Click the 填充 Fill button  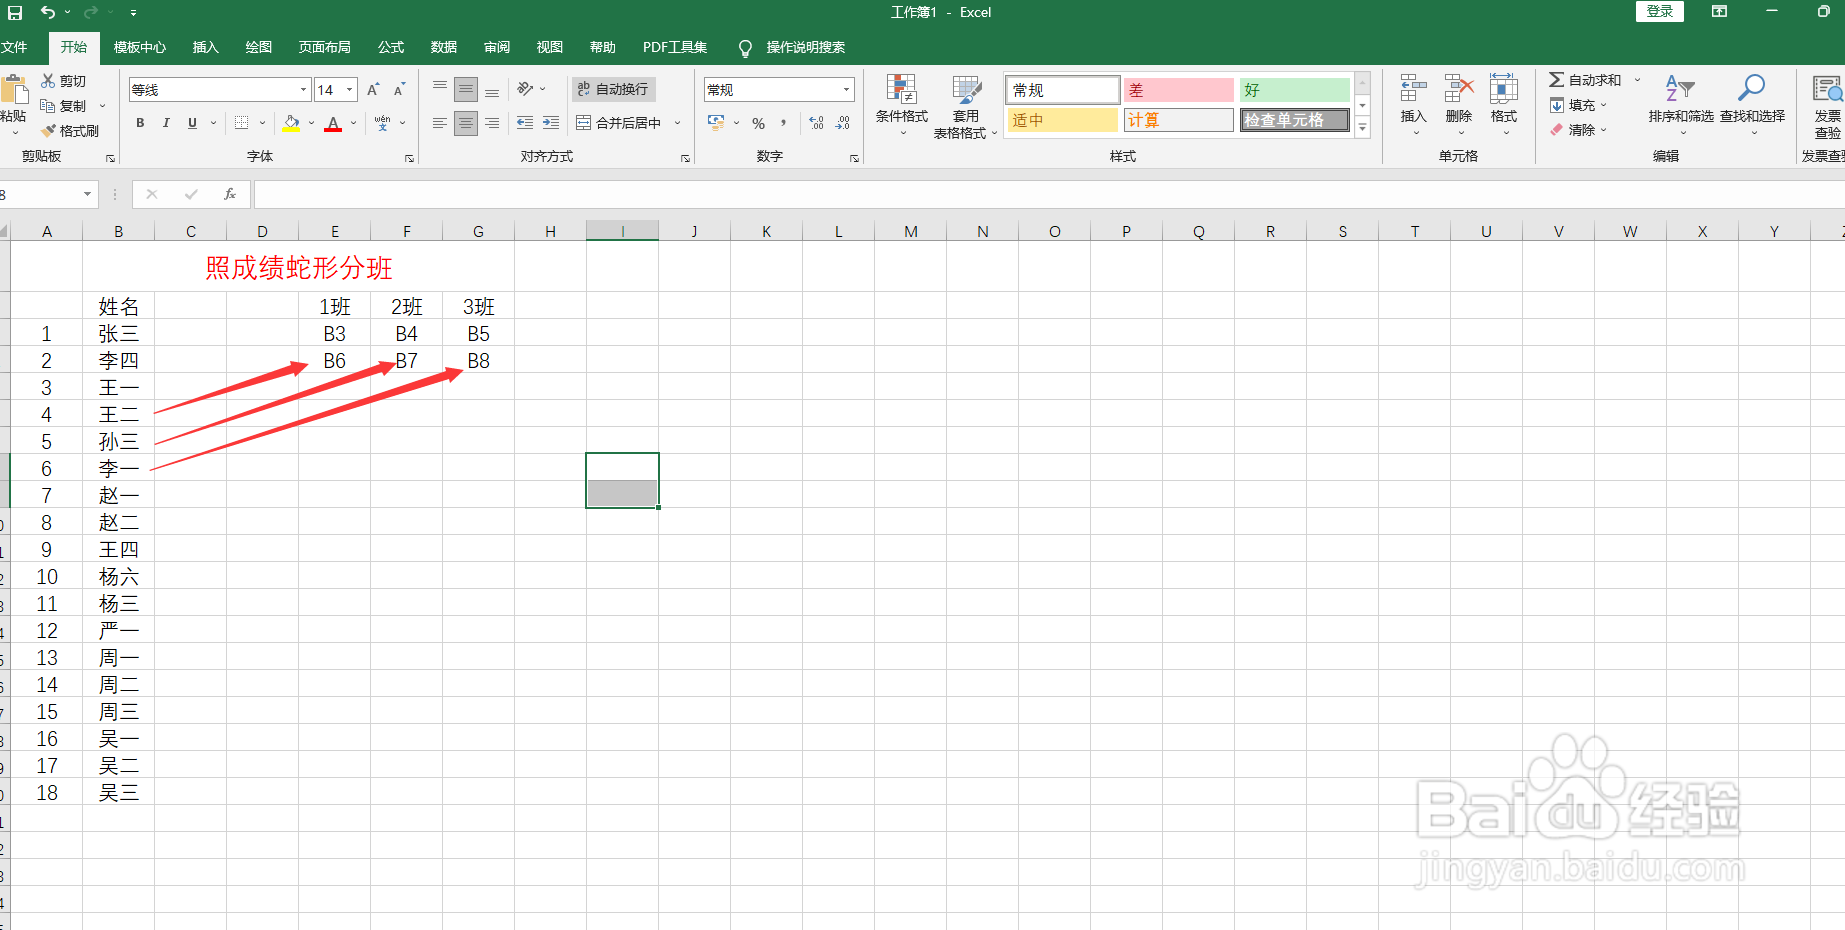(x=1573, y=105)
